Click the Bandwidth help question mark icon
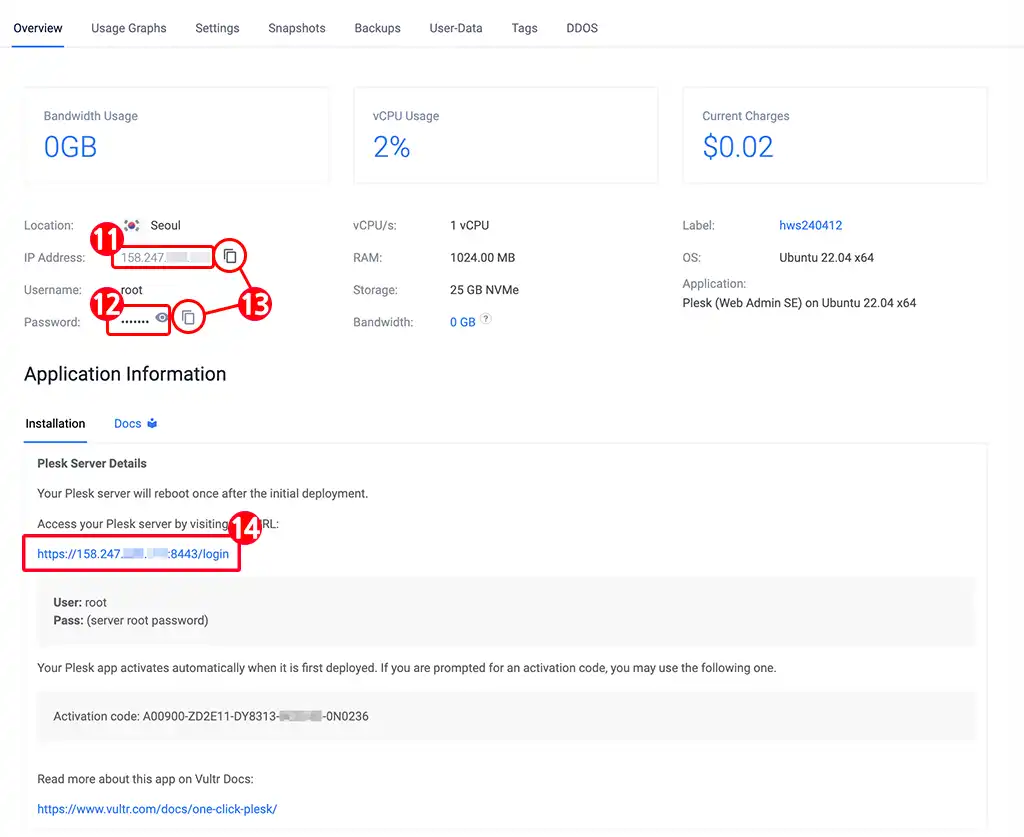Viewport: 1024px width, 837px height. (486, 319)
